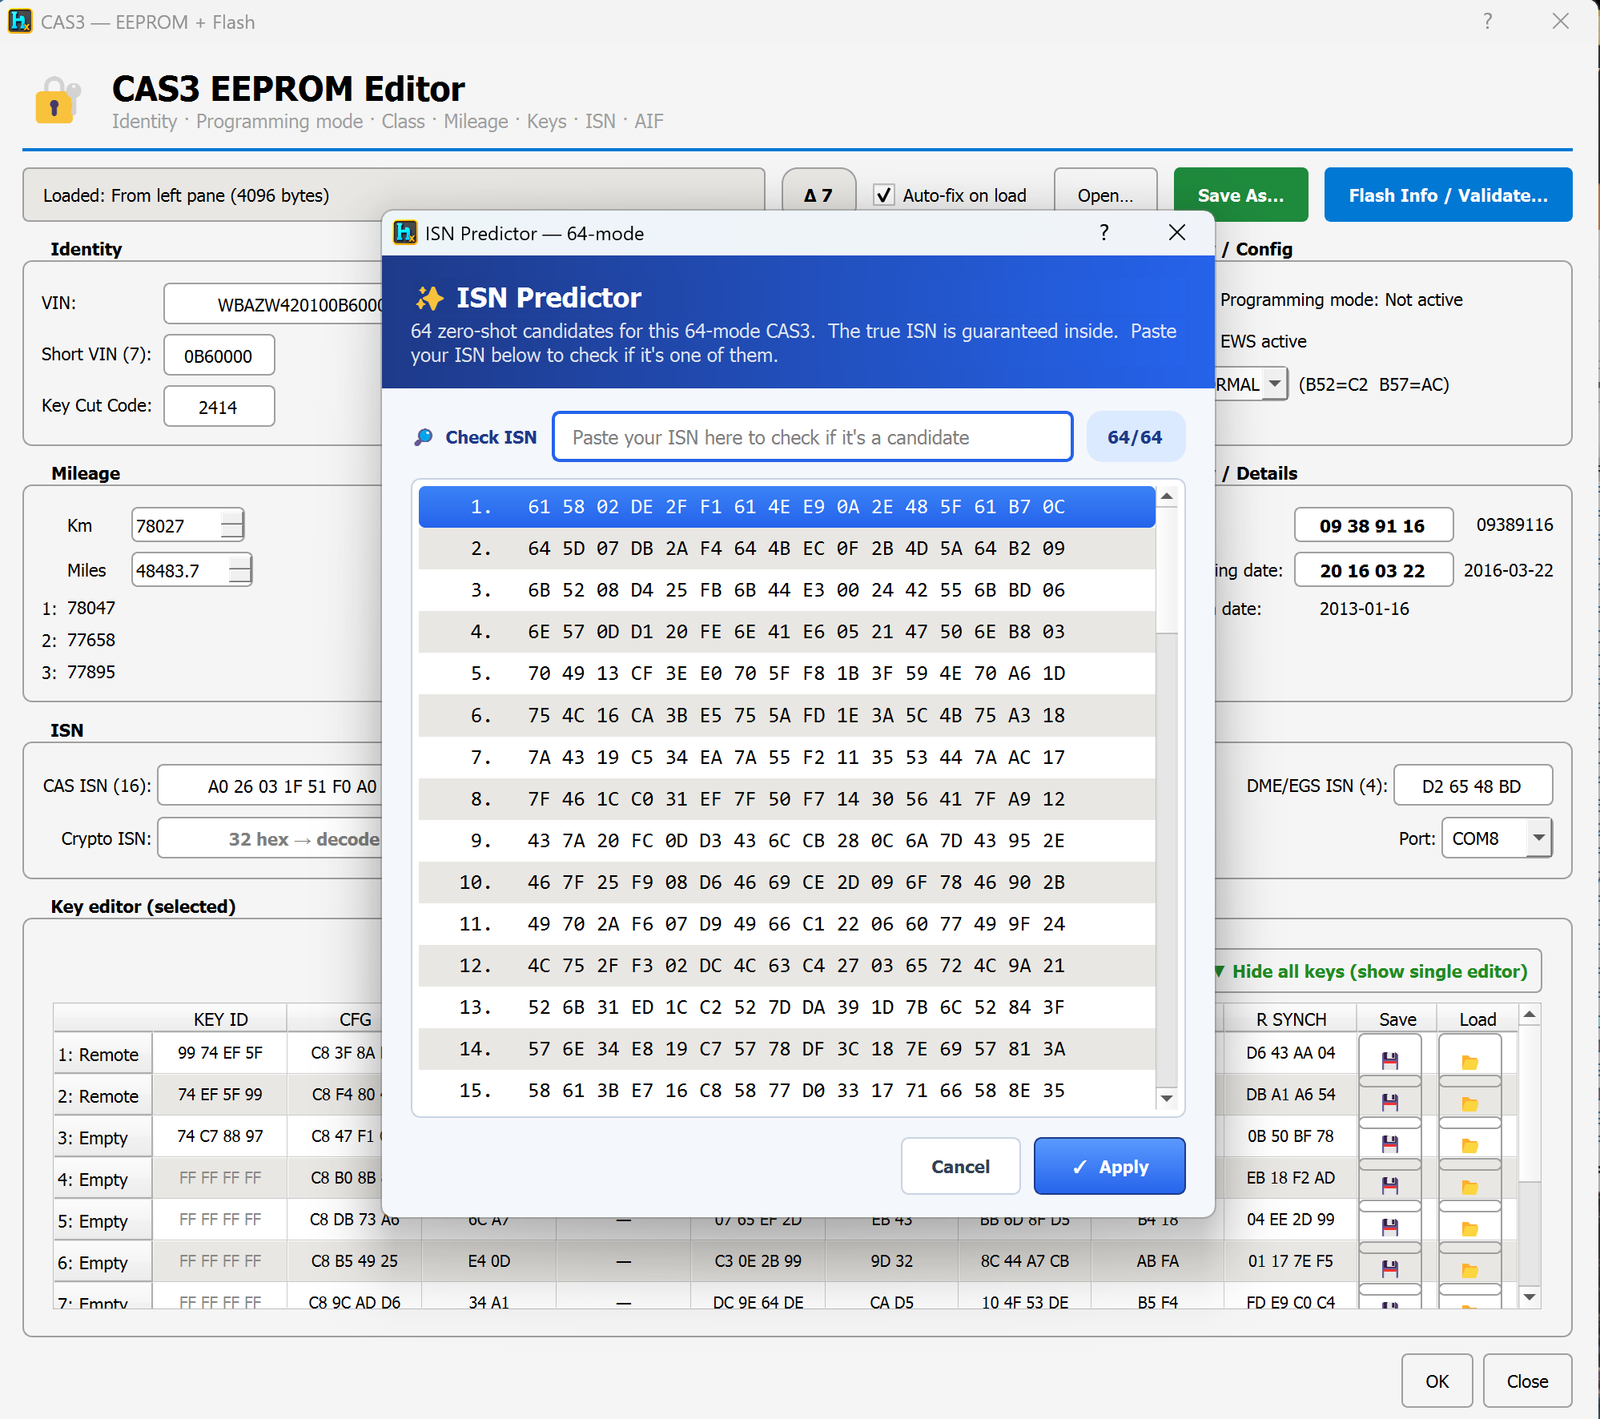
Task: Click R SYNCH cell D6 43 AA 04
Action: 1291,1053
